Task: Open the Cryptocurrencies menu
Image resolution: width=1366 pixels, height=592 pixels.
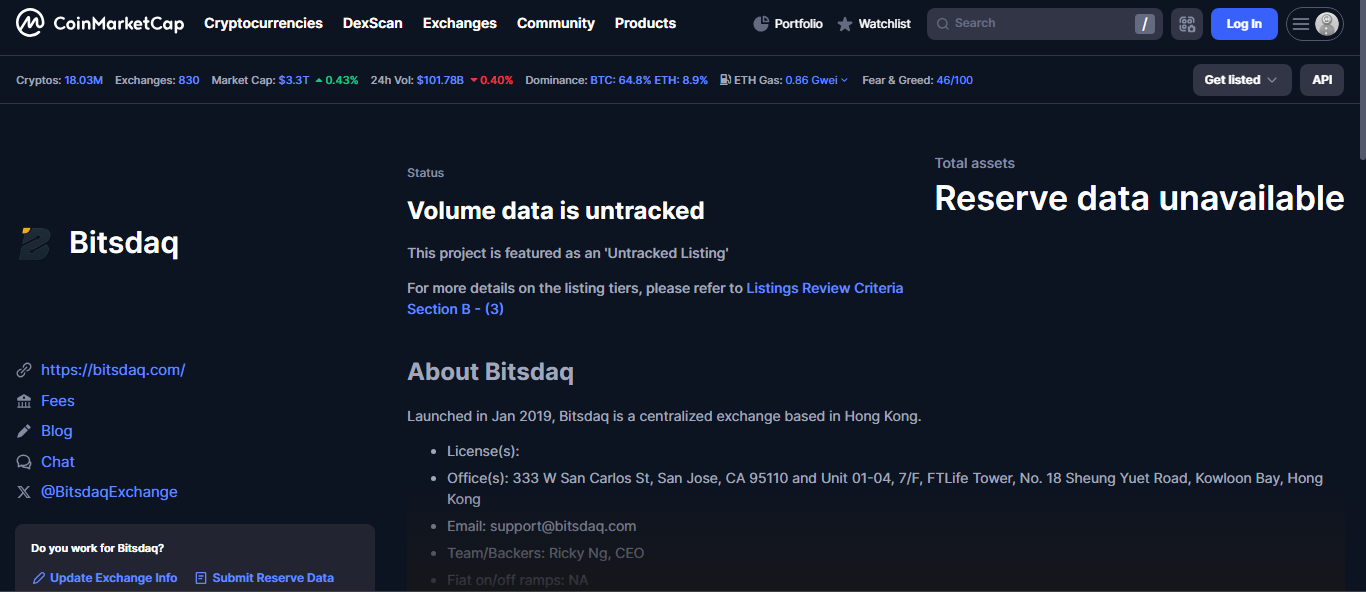Action: click(x=263, y=23)
